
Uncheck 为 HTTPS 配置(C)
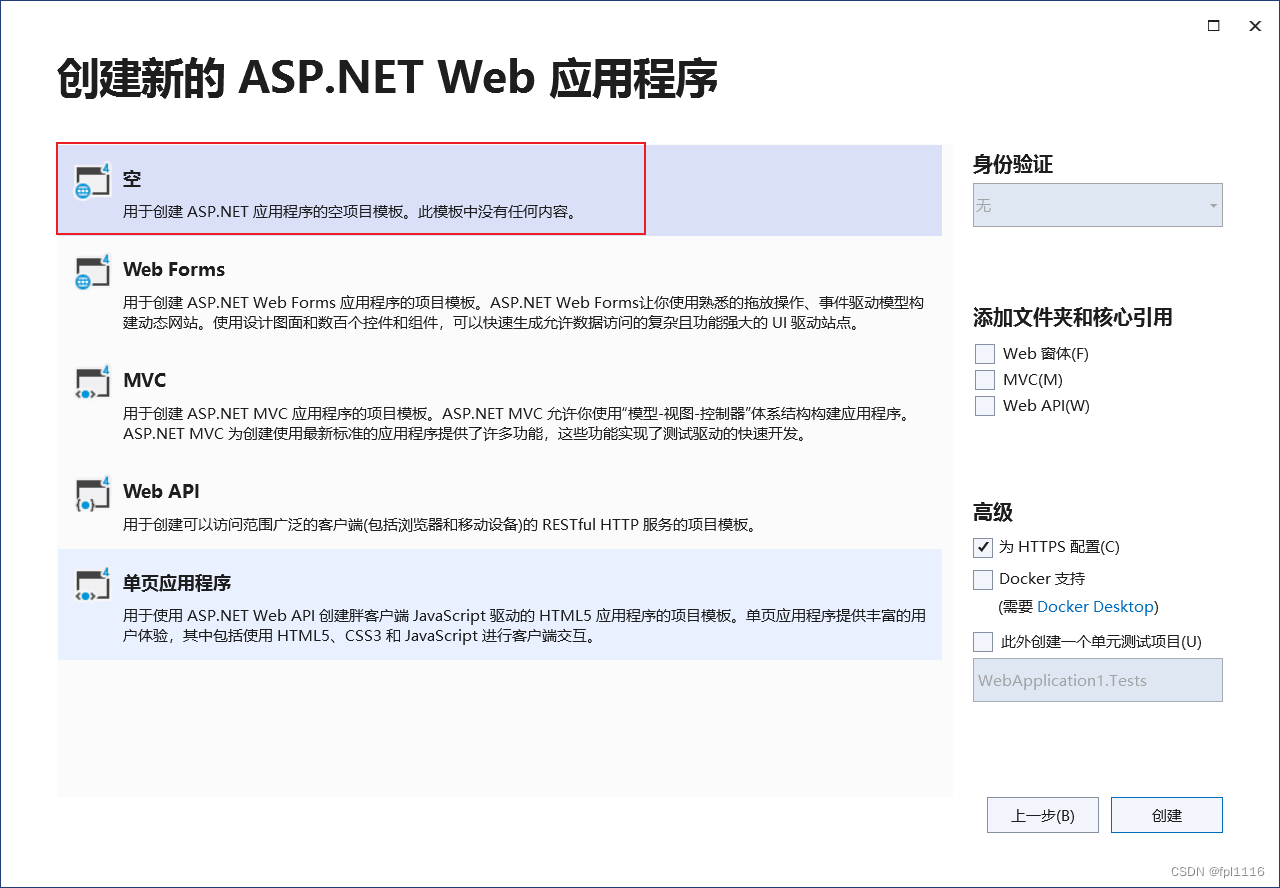click(x=983, y=548)
